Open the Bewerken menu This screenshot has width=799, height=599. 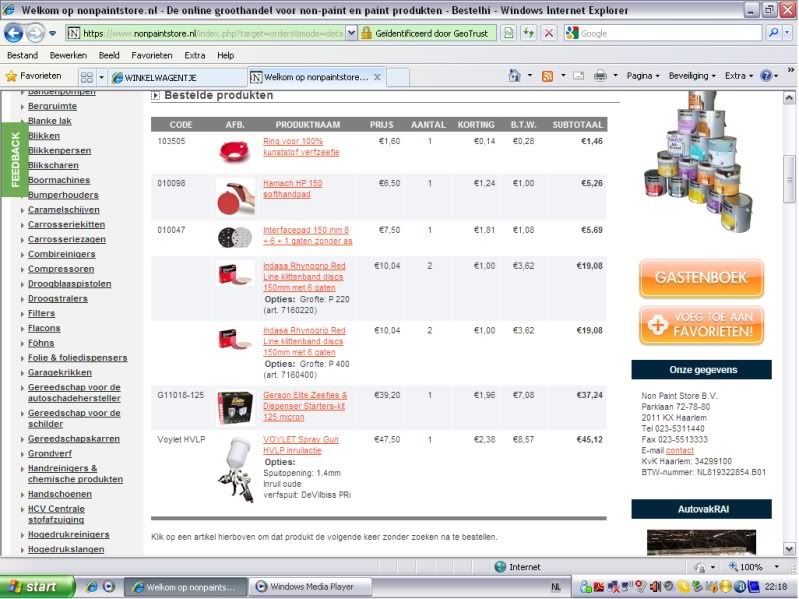coord(68,56)
